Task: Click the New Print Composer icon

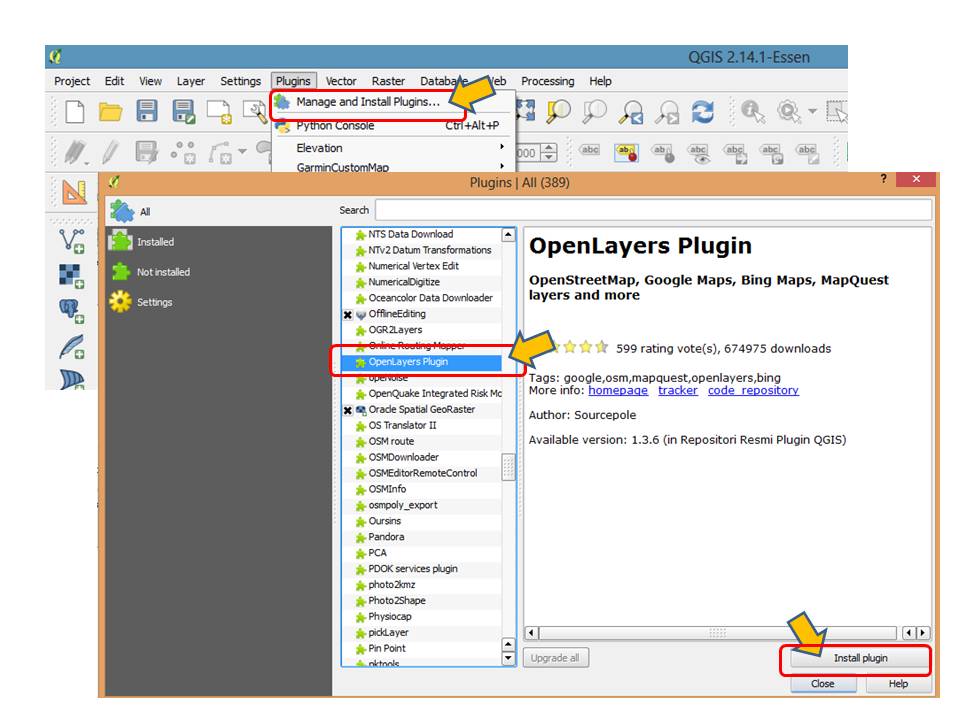Action: [219, 112]
